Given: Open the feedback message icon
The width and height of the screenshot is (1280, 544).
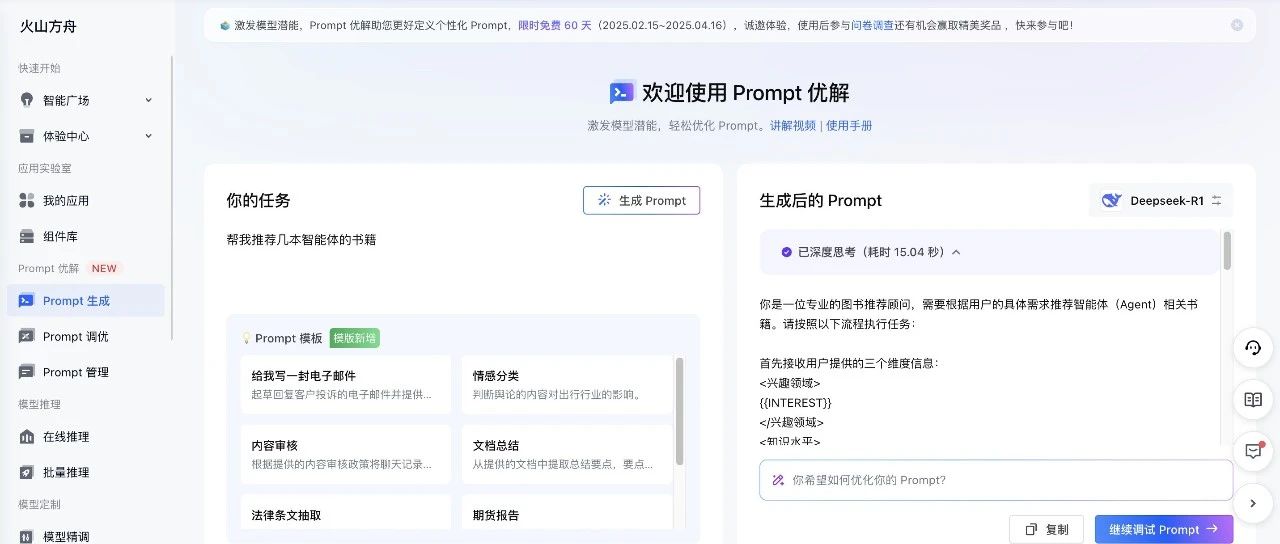Looking at the screenshot, I should [1253, 451].
